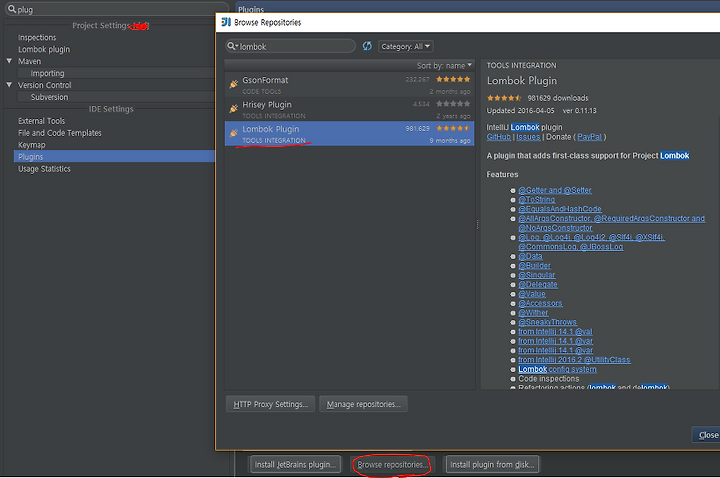Select GsonFormat plugin row
The height and width of the screenshot is (478, 720).
click(x=349, y=84)
